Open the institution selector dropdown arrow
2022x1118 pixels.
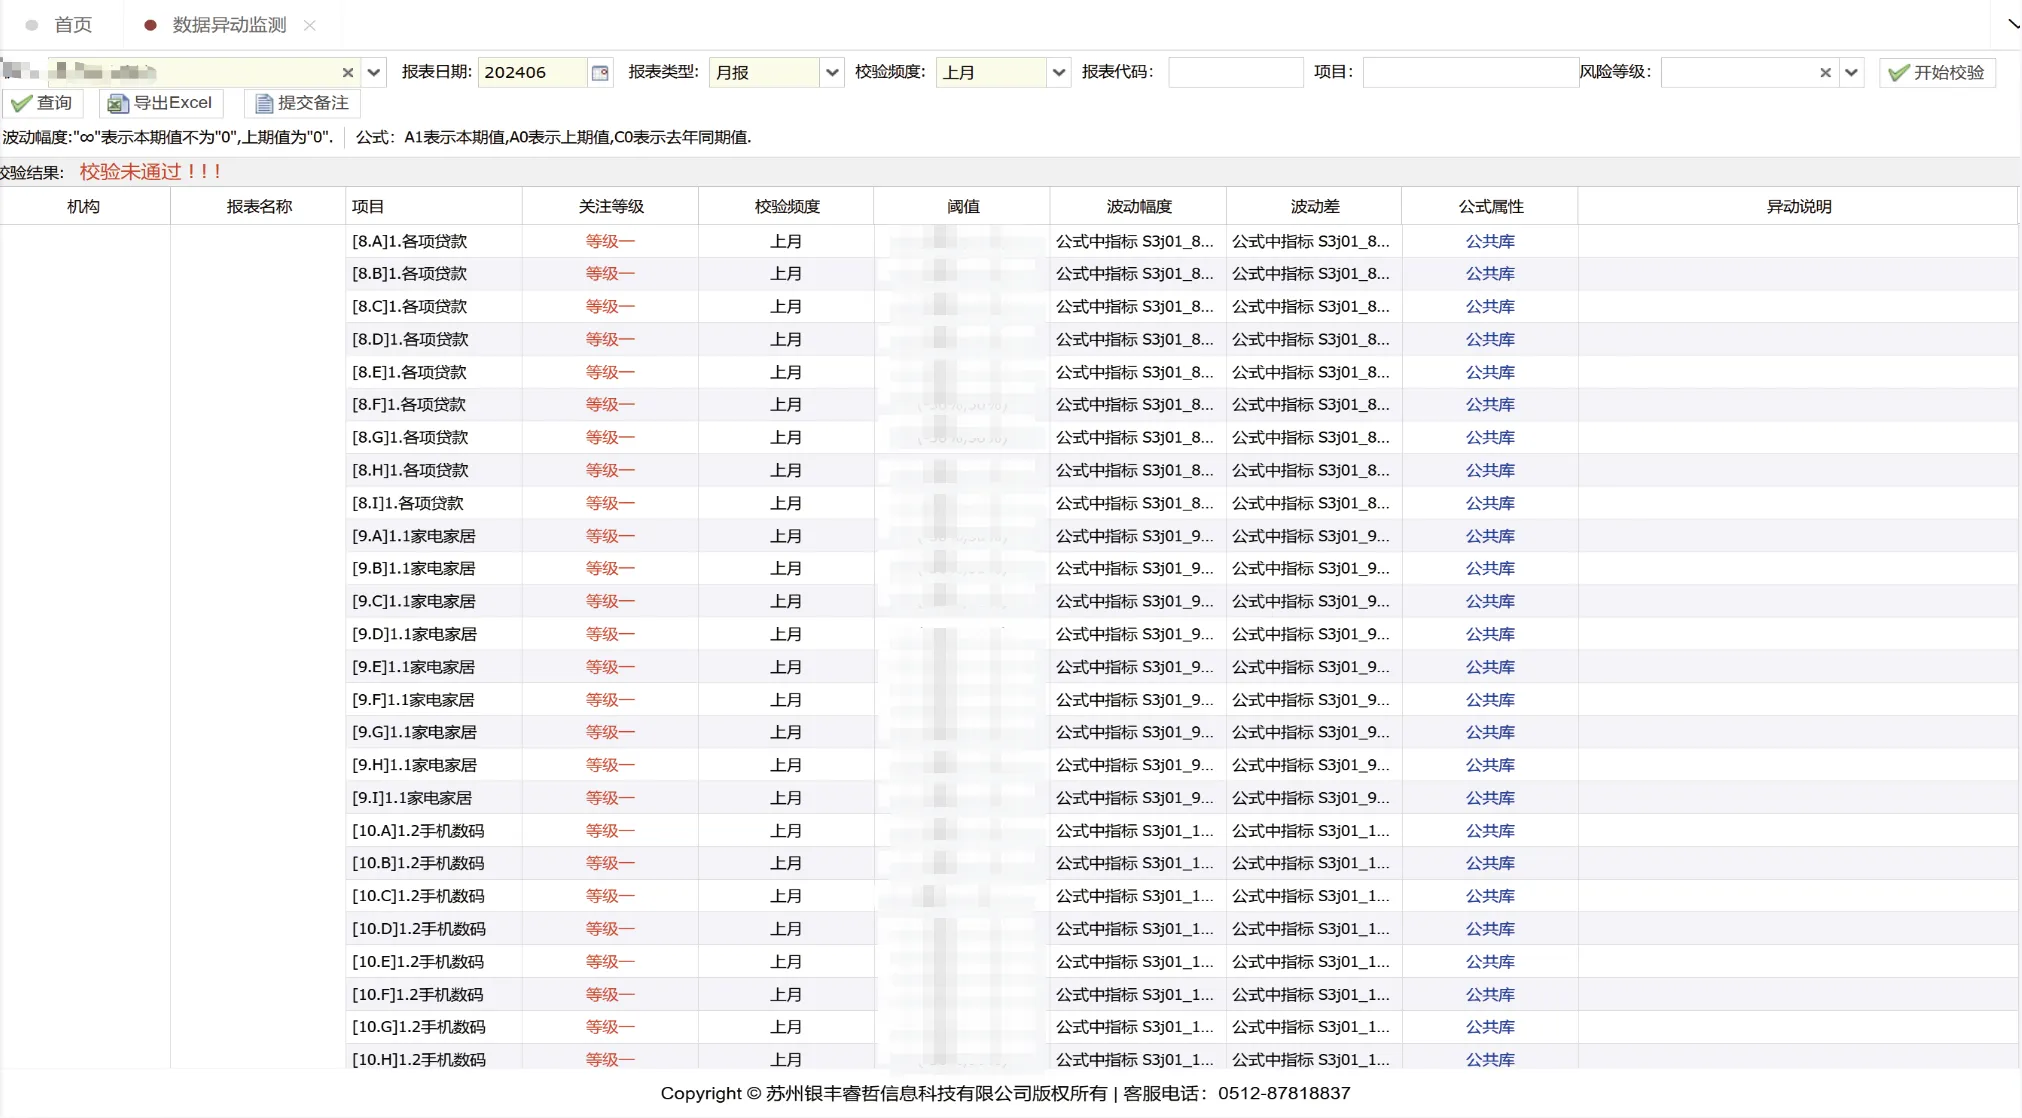[x=373, y=72]
